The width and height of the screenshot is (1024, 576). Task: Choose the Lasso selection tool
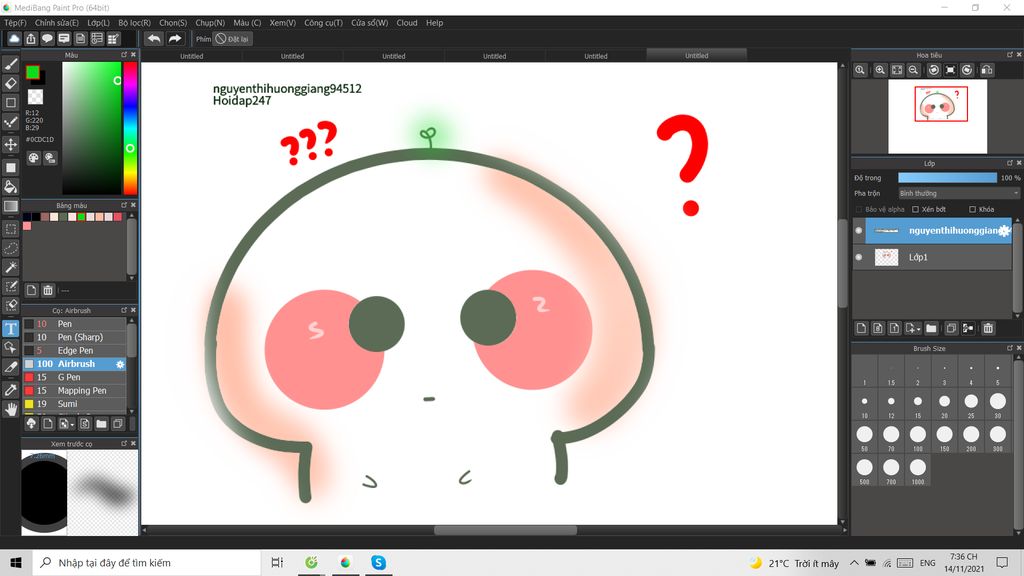[10, 248]
